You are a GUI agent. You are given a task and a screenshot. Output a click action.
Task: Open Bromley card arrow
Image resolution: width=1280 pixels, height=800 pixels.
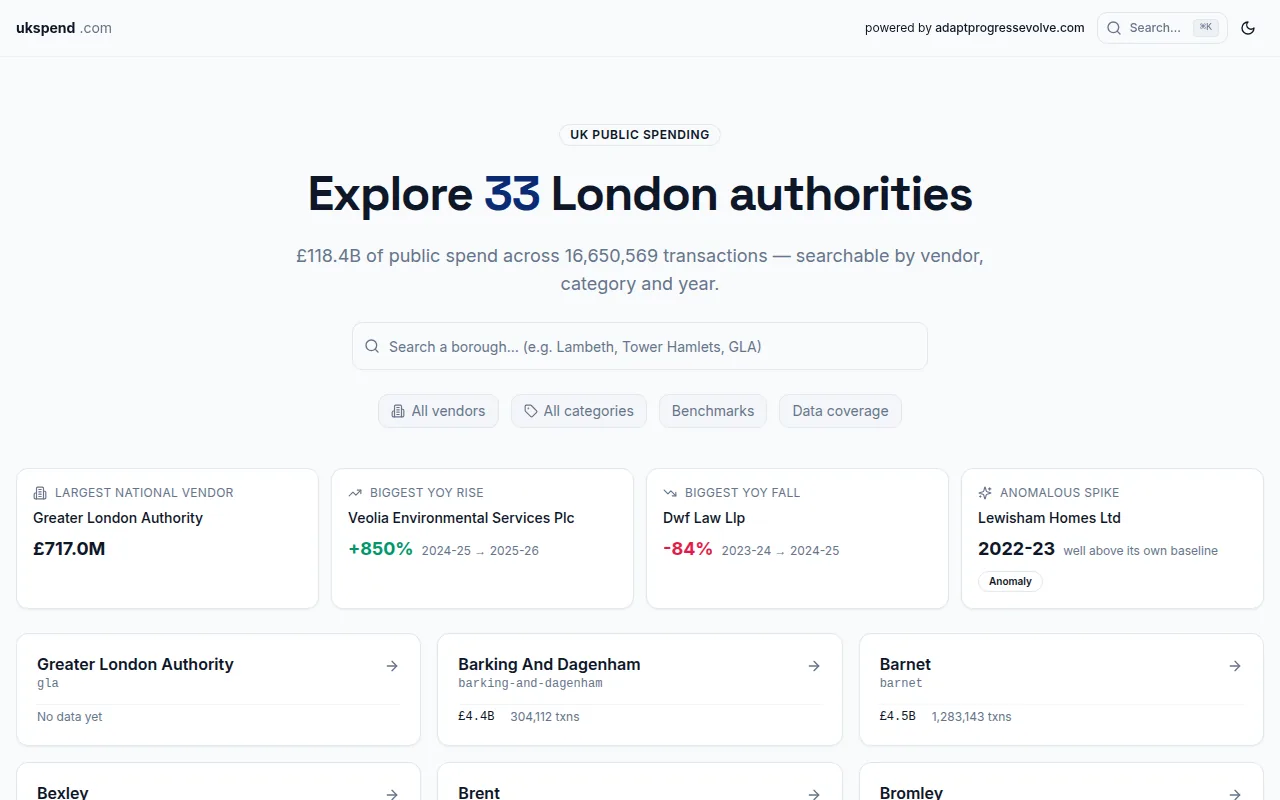[1235, 794]
